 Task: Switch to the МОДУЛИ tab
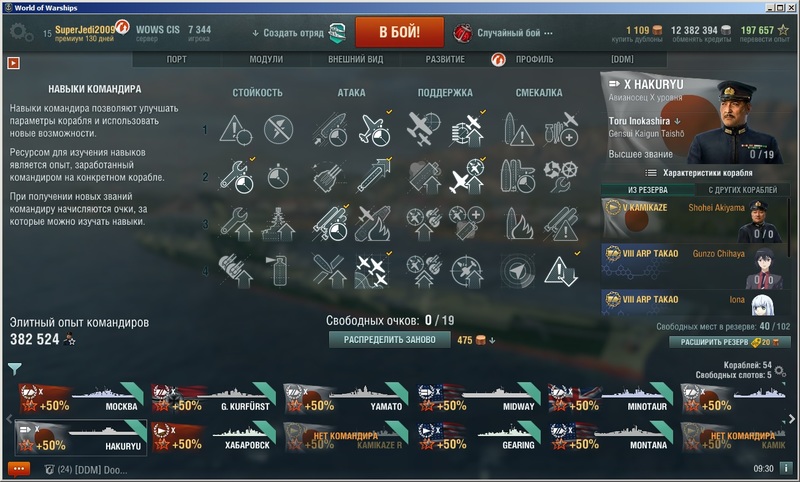[x=266, y=59]
